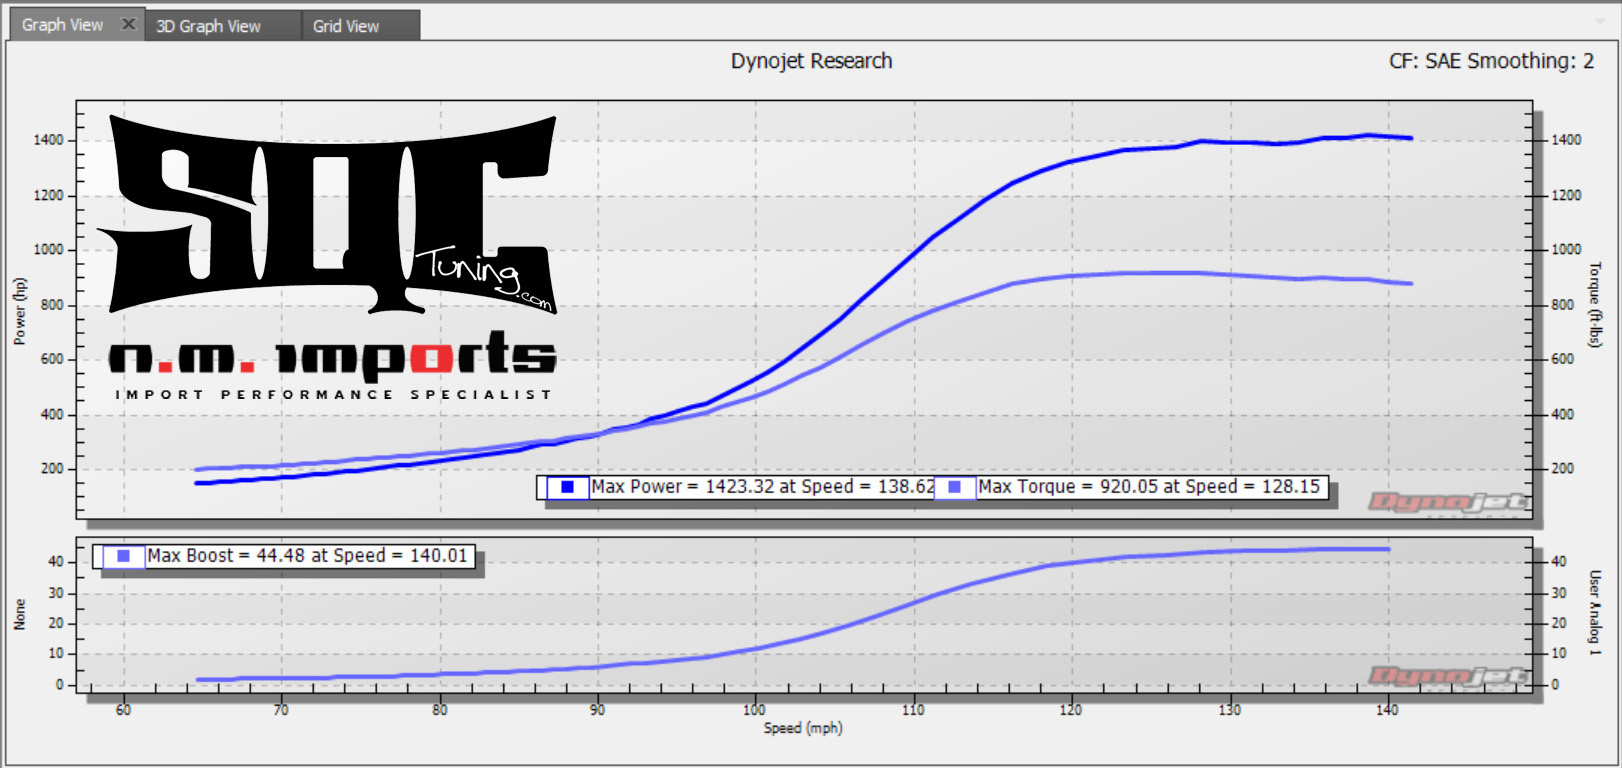The height and width of the screenshot is (768, 1622).
Task: Click the 1400 tick on the Power axis
Action: 48,140
